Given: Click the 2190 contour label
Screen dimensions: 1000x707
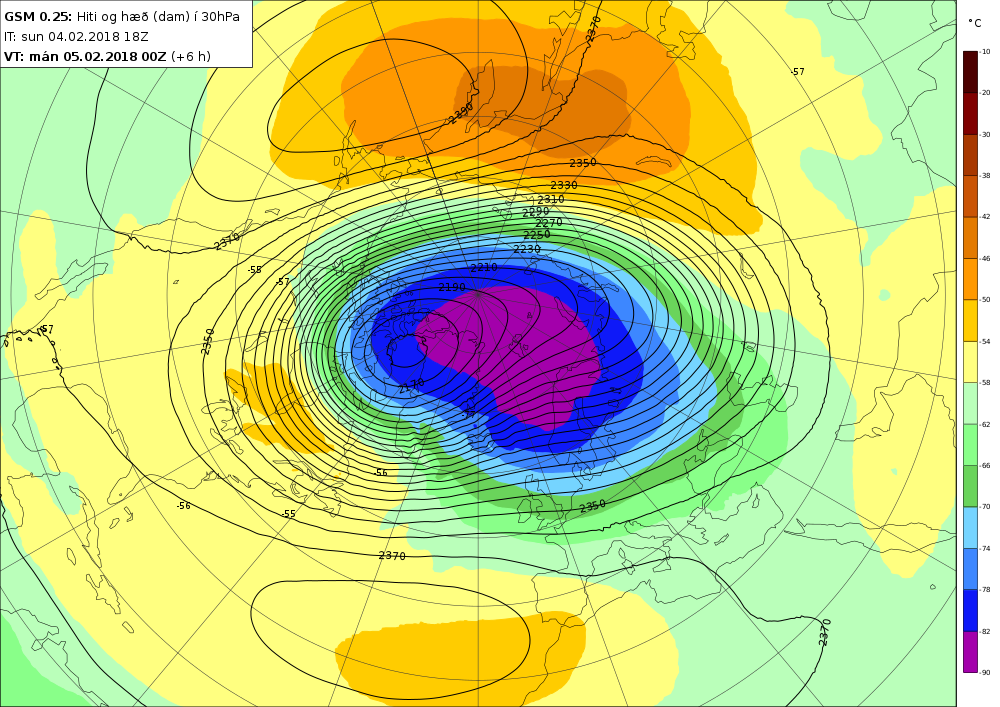Looking at the screenshot, I should 452,288.
